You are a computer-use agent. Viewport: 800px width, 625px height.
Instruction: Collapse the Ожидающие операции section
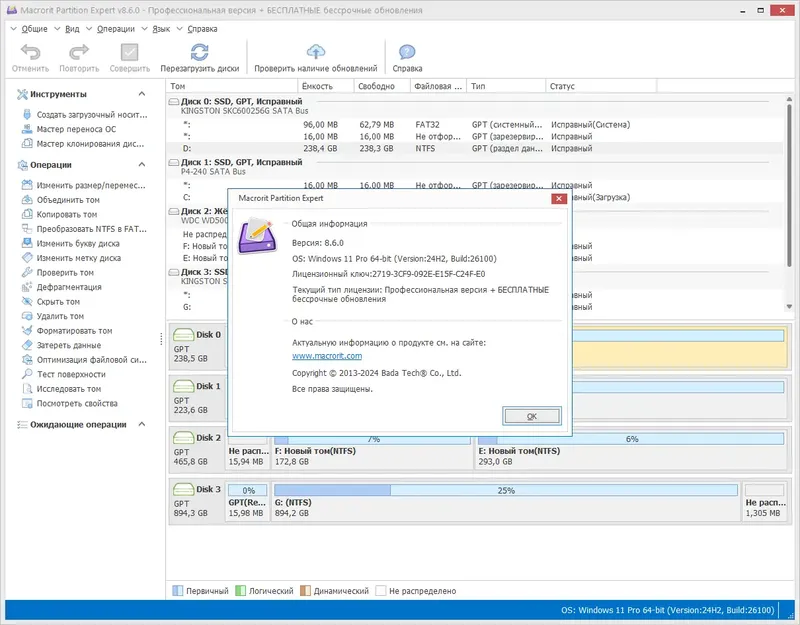coord(142,424)
